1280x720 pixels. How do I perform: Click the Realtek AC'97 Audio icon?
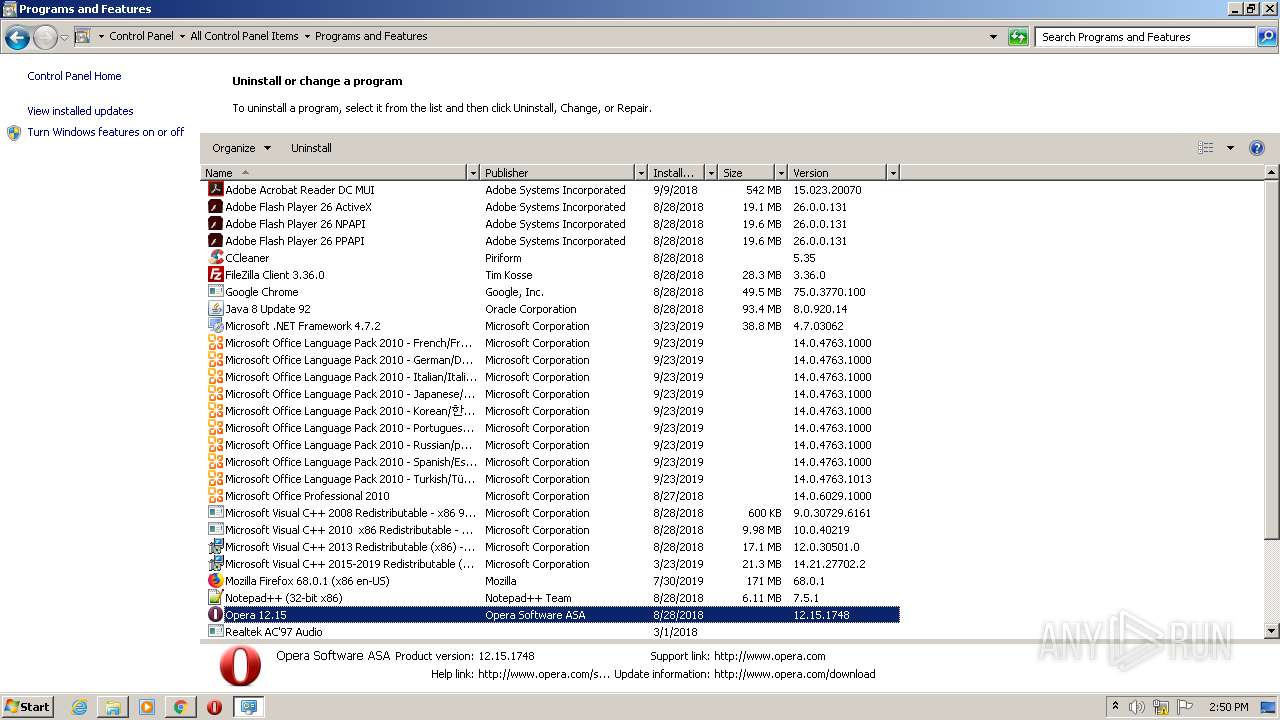pyautogui.click(x=215, y=632)
